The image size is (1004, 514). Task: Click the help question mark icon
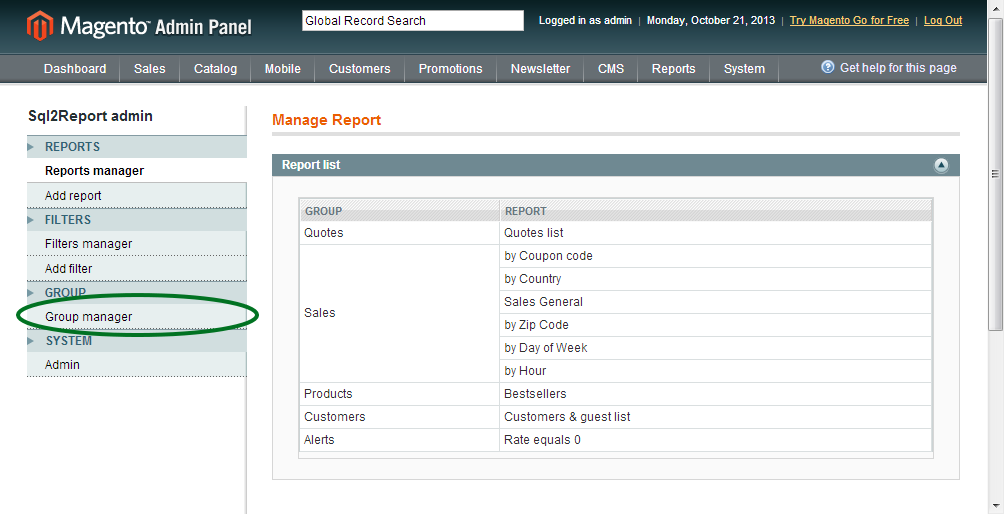pos(828,67)
